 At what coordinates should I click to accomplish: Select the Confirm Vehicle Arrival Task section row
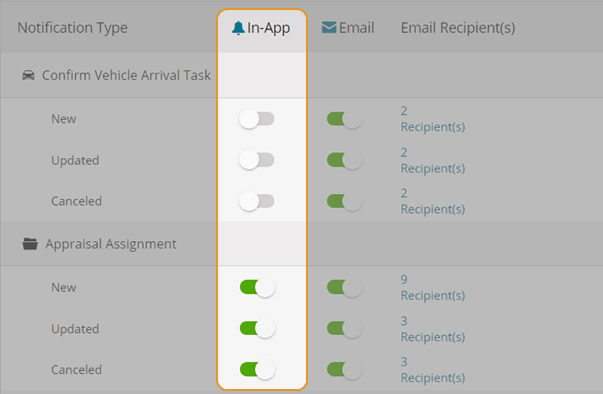click(302, 75)
